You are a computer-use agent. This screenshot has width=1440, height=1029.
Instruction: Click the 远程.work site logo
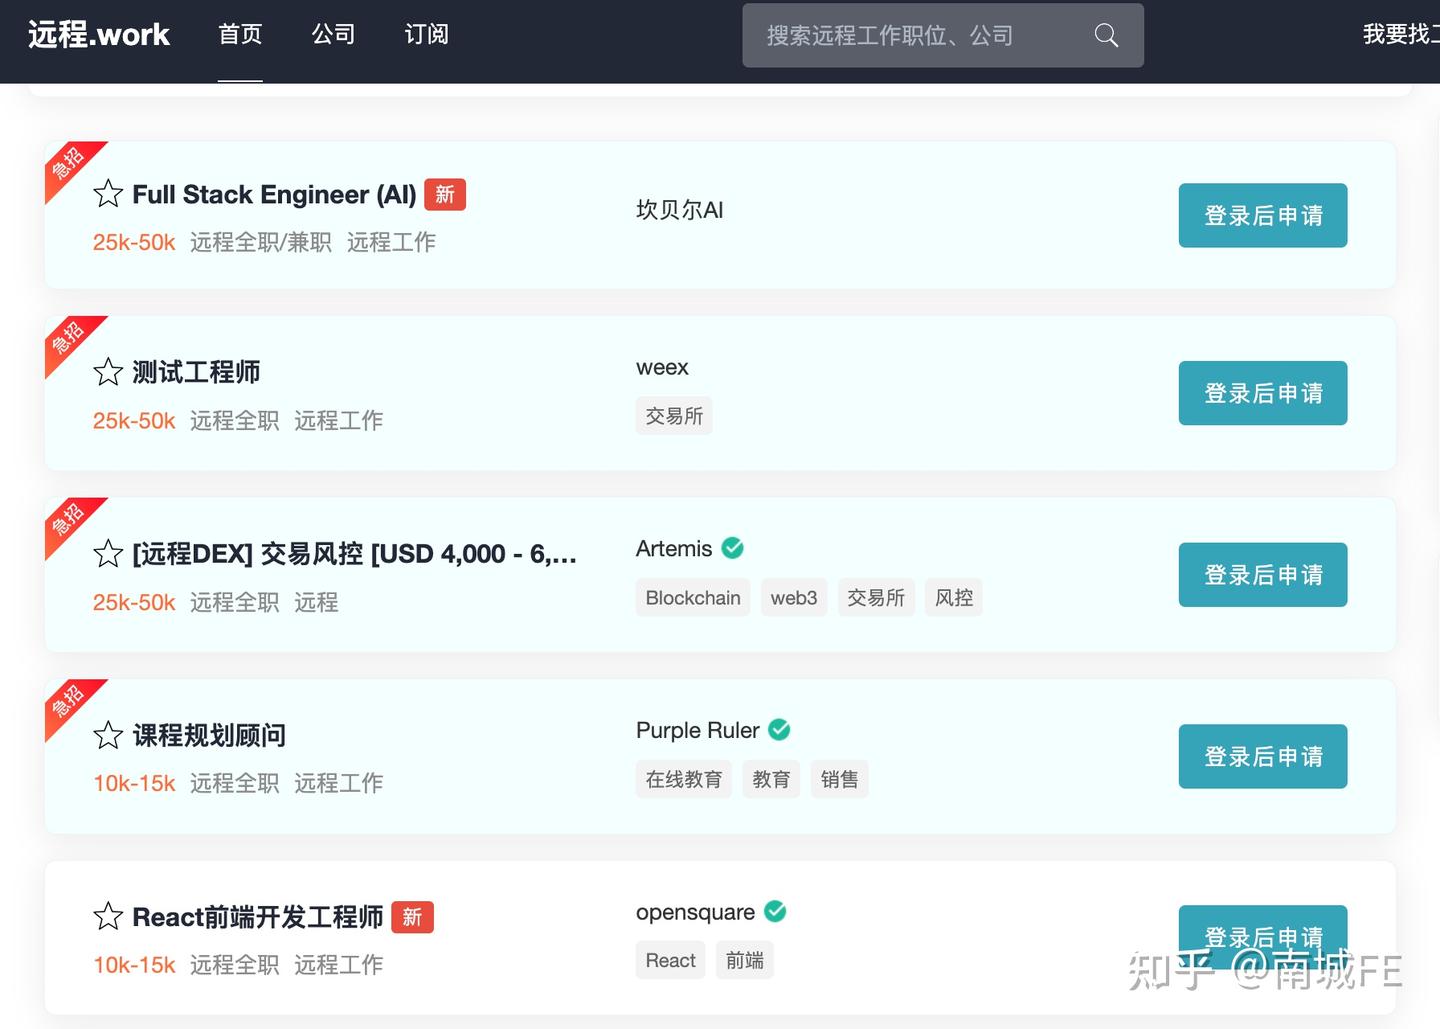click(x=99, y=34)
